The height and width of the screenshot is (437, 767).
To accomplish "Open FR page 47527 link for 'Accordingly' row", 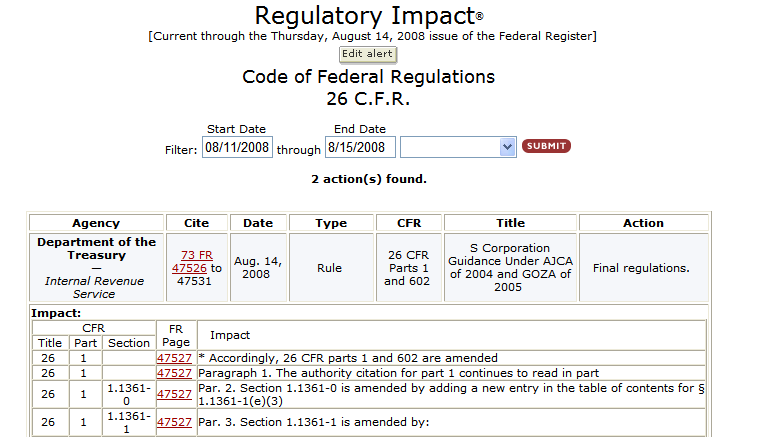I will (x=174, y=358).
